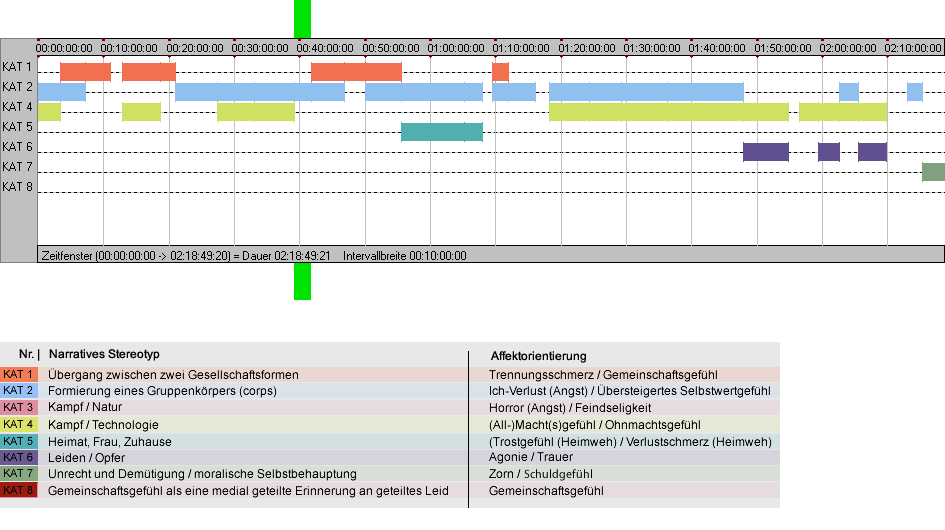Click 'Formierung eines Gruppenkörpers (corps)' legend text

pyautogui.click(x=163, y=391)
